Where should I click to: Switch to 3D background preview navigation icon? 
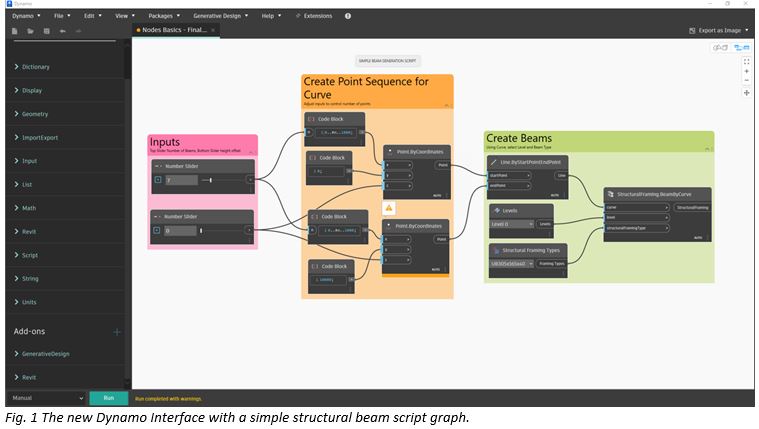tap(720, 47)
